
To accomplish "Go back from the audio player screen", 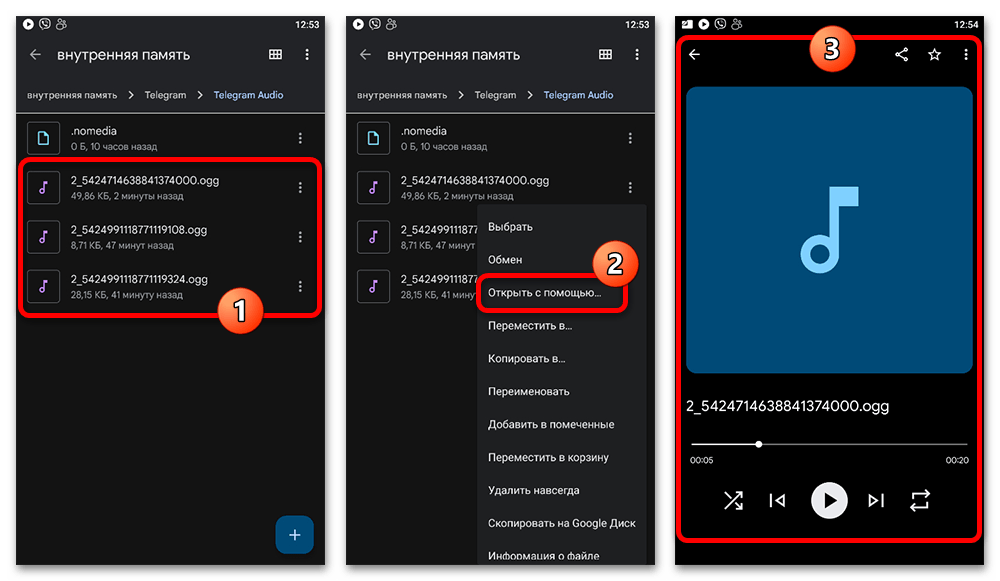I will pos(695,55).
